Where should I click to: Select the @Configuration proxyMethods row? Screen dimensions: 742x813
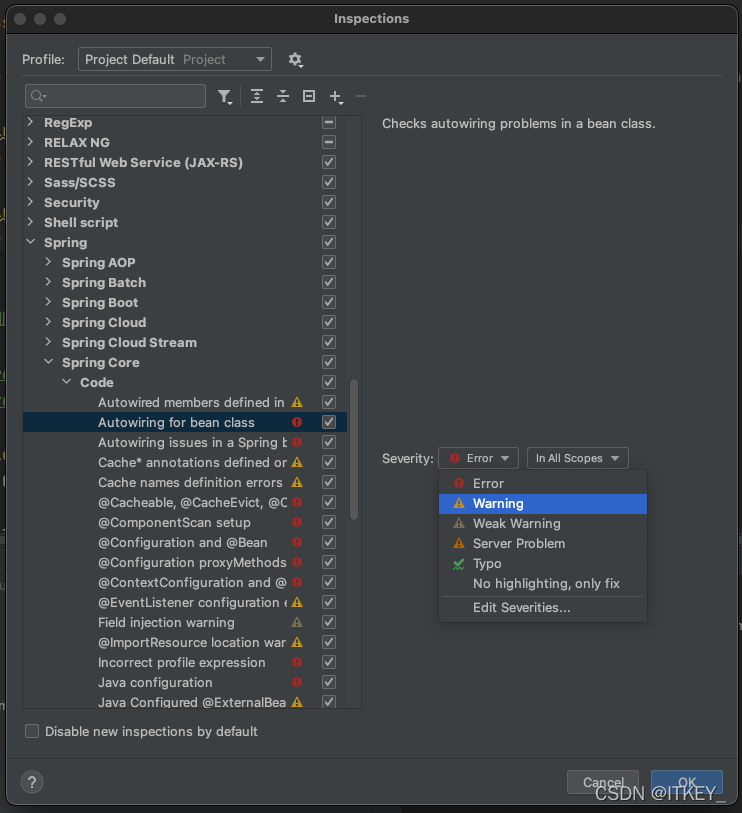(x=185, y=563)
